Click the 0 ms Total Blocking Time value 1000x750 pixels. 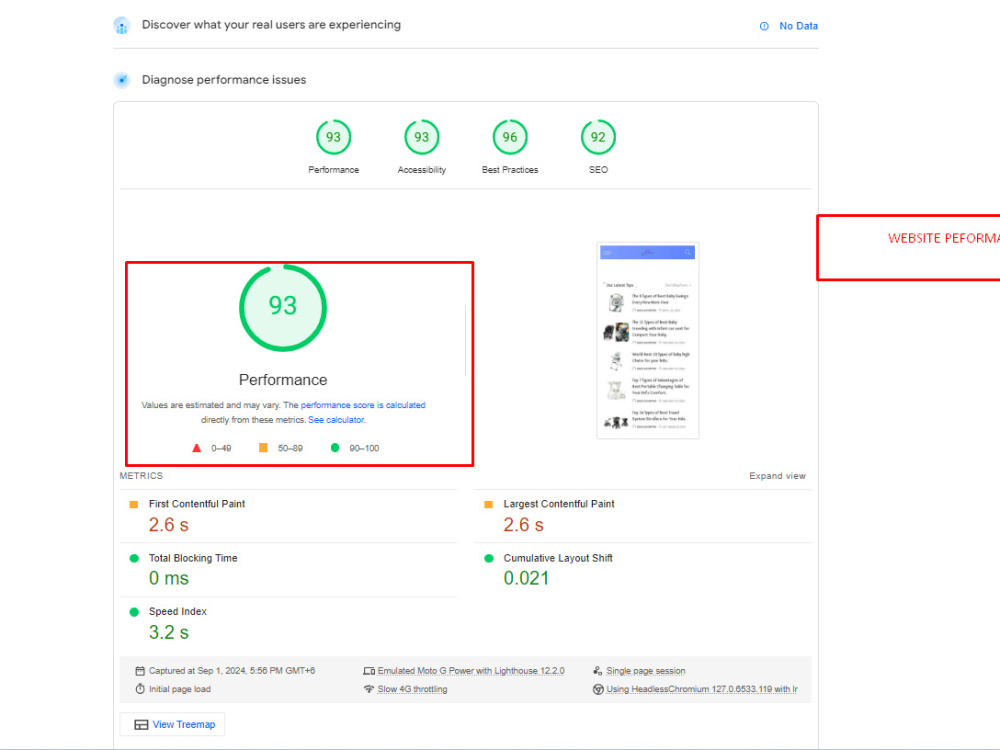[168, 578]
